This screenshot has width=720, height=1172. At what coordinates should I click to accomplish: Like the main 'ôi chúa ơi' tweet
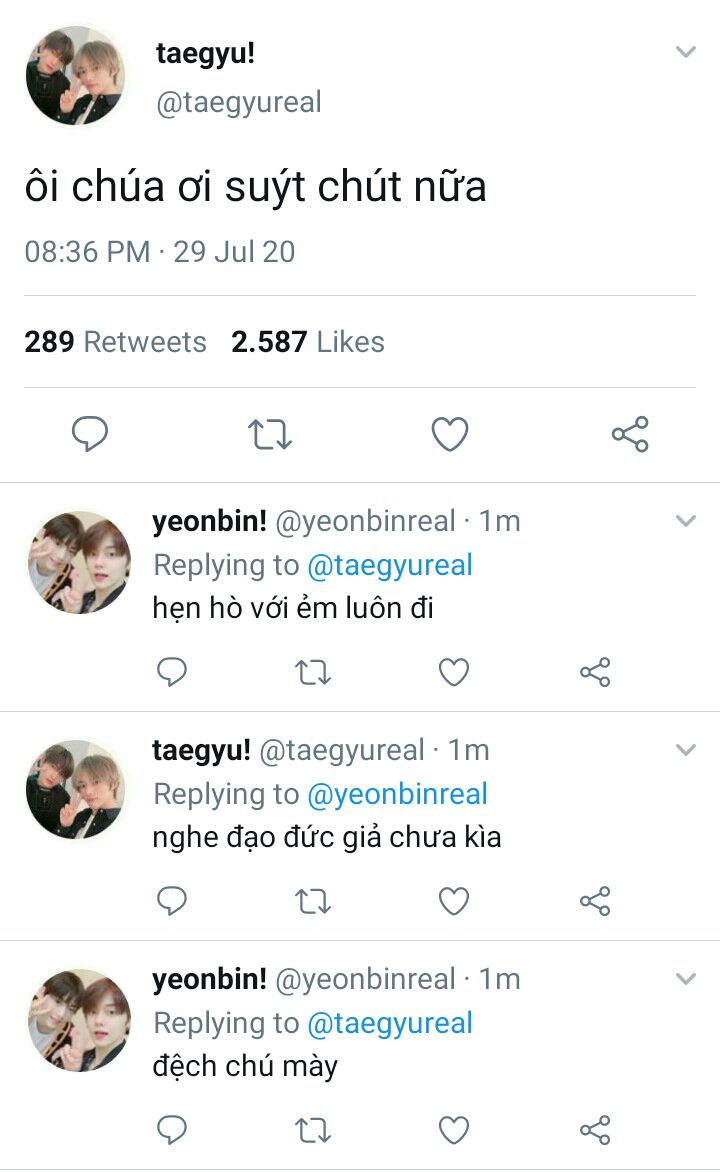450,434
